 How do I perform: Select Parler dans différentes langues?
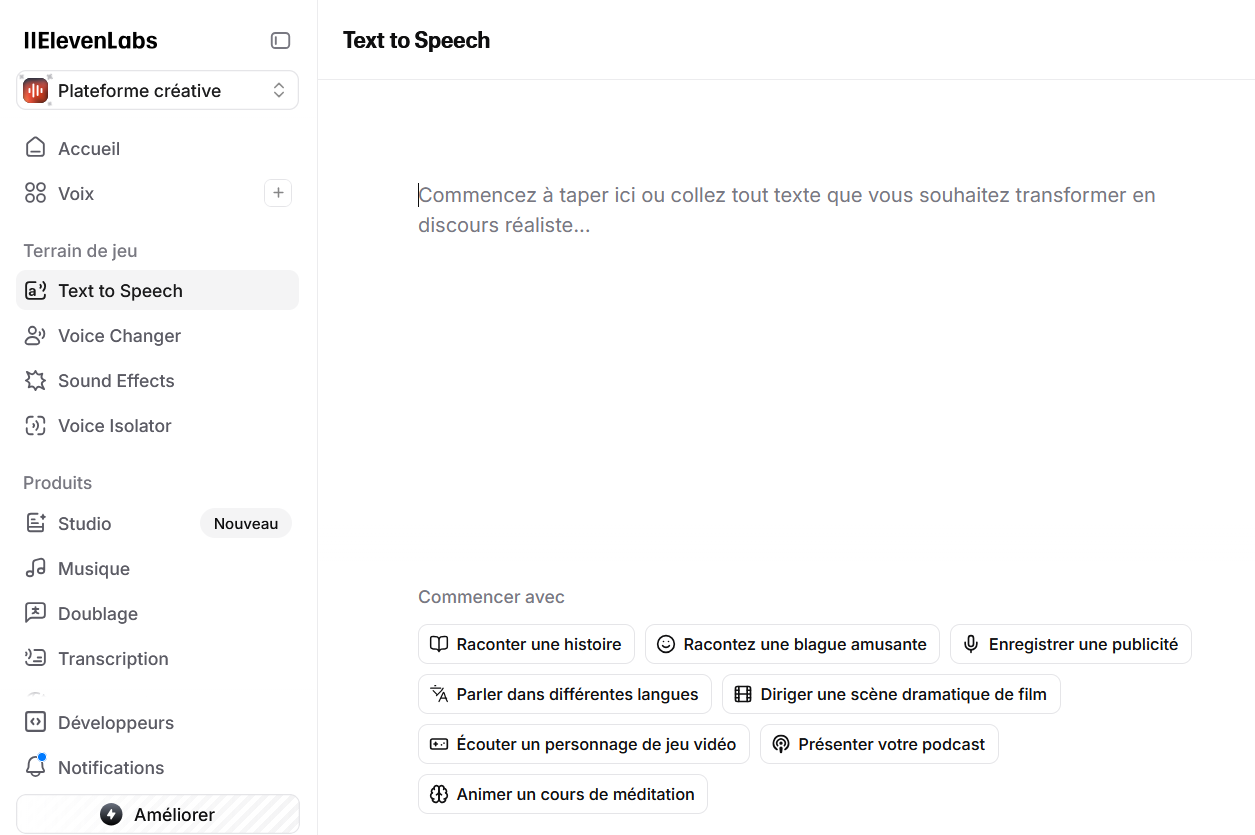(x=564, y=693)
